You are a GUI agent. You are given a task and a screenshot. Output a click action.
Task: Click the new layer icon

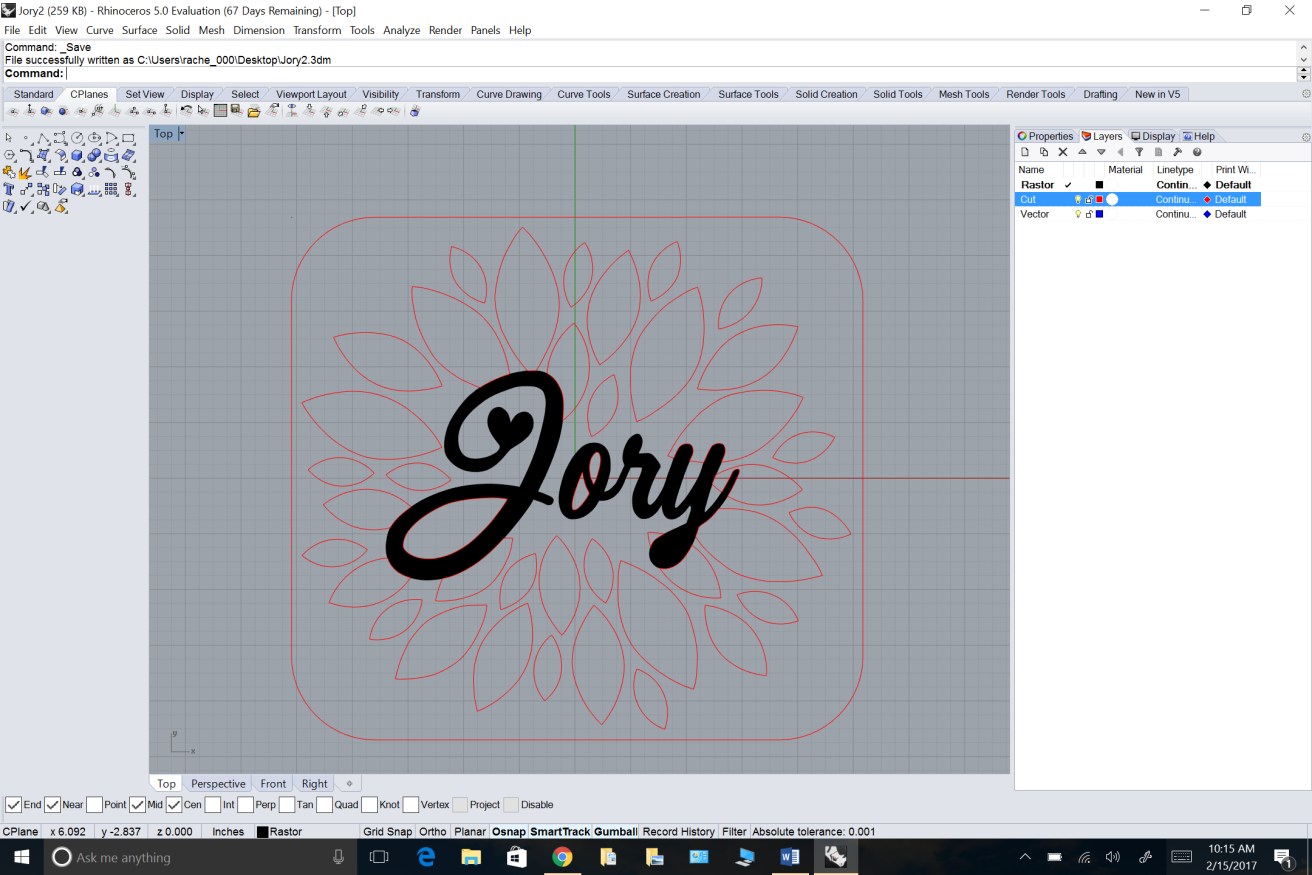[x=1024, y=152]
